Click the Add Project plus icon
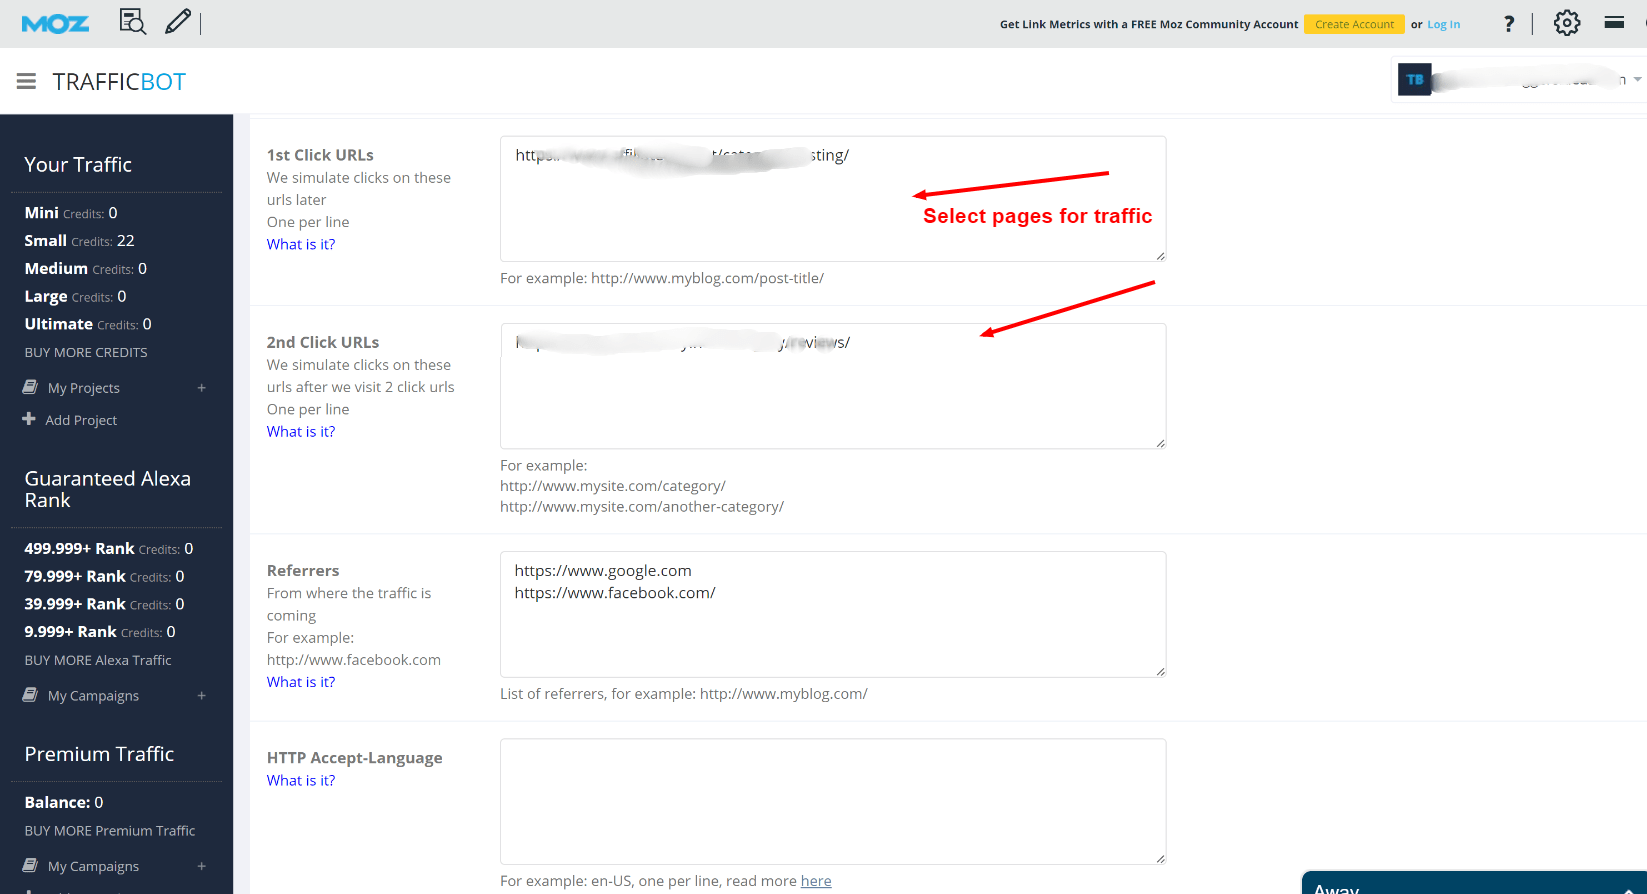 point(29,419)
